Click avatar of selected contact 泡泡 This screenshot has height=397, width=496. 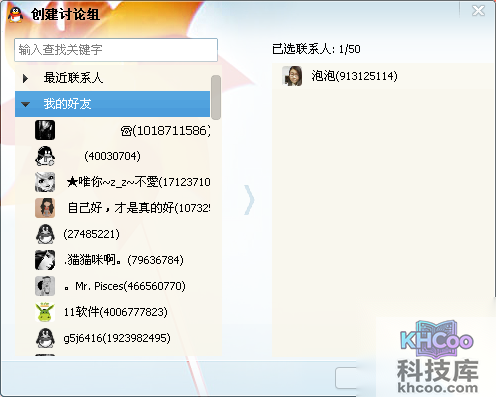[292, 76]
